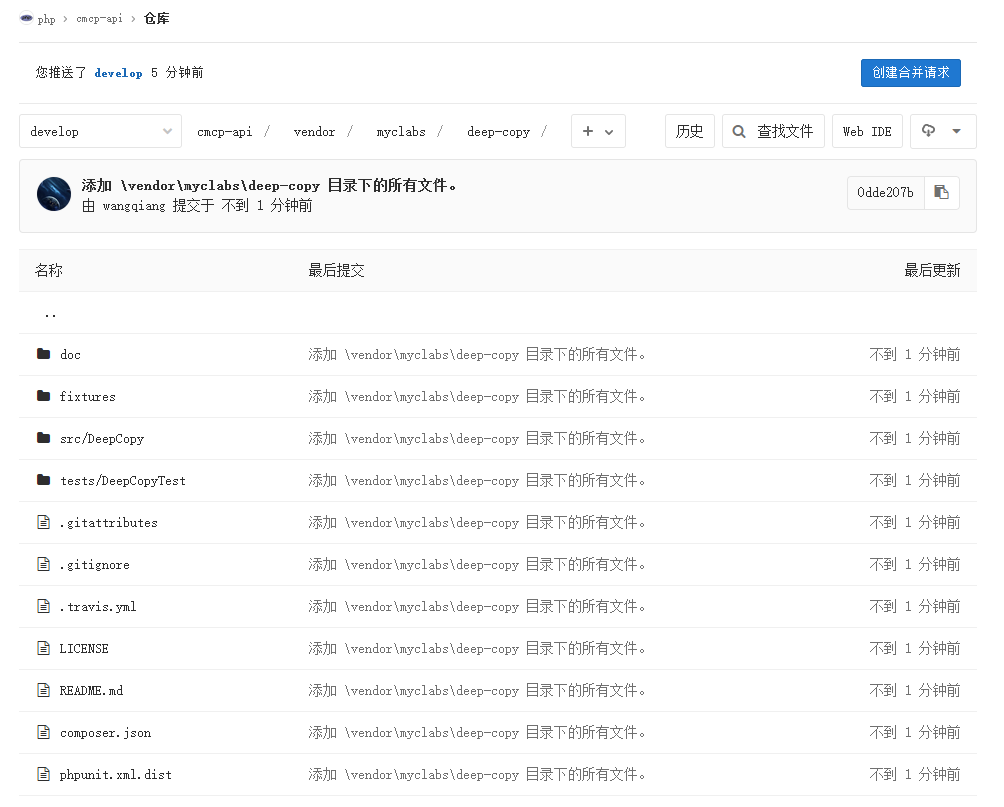Open the doc folder
The image size is (1004, 807).
pos(70,355)
